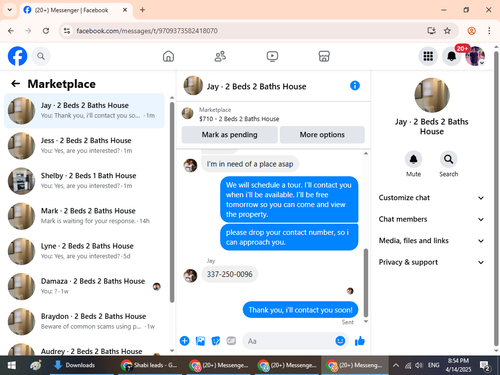Show hidden system tray icons
Image resolution: width=500 pixels, height=375 pixels.
(396, 365)
